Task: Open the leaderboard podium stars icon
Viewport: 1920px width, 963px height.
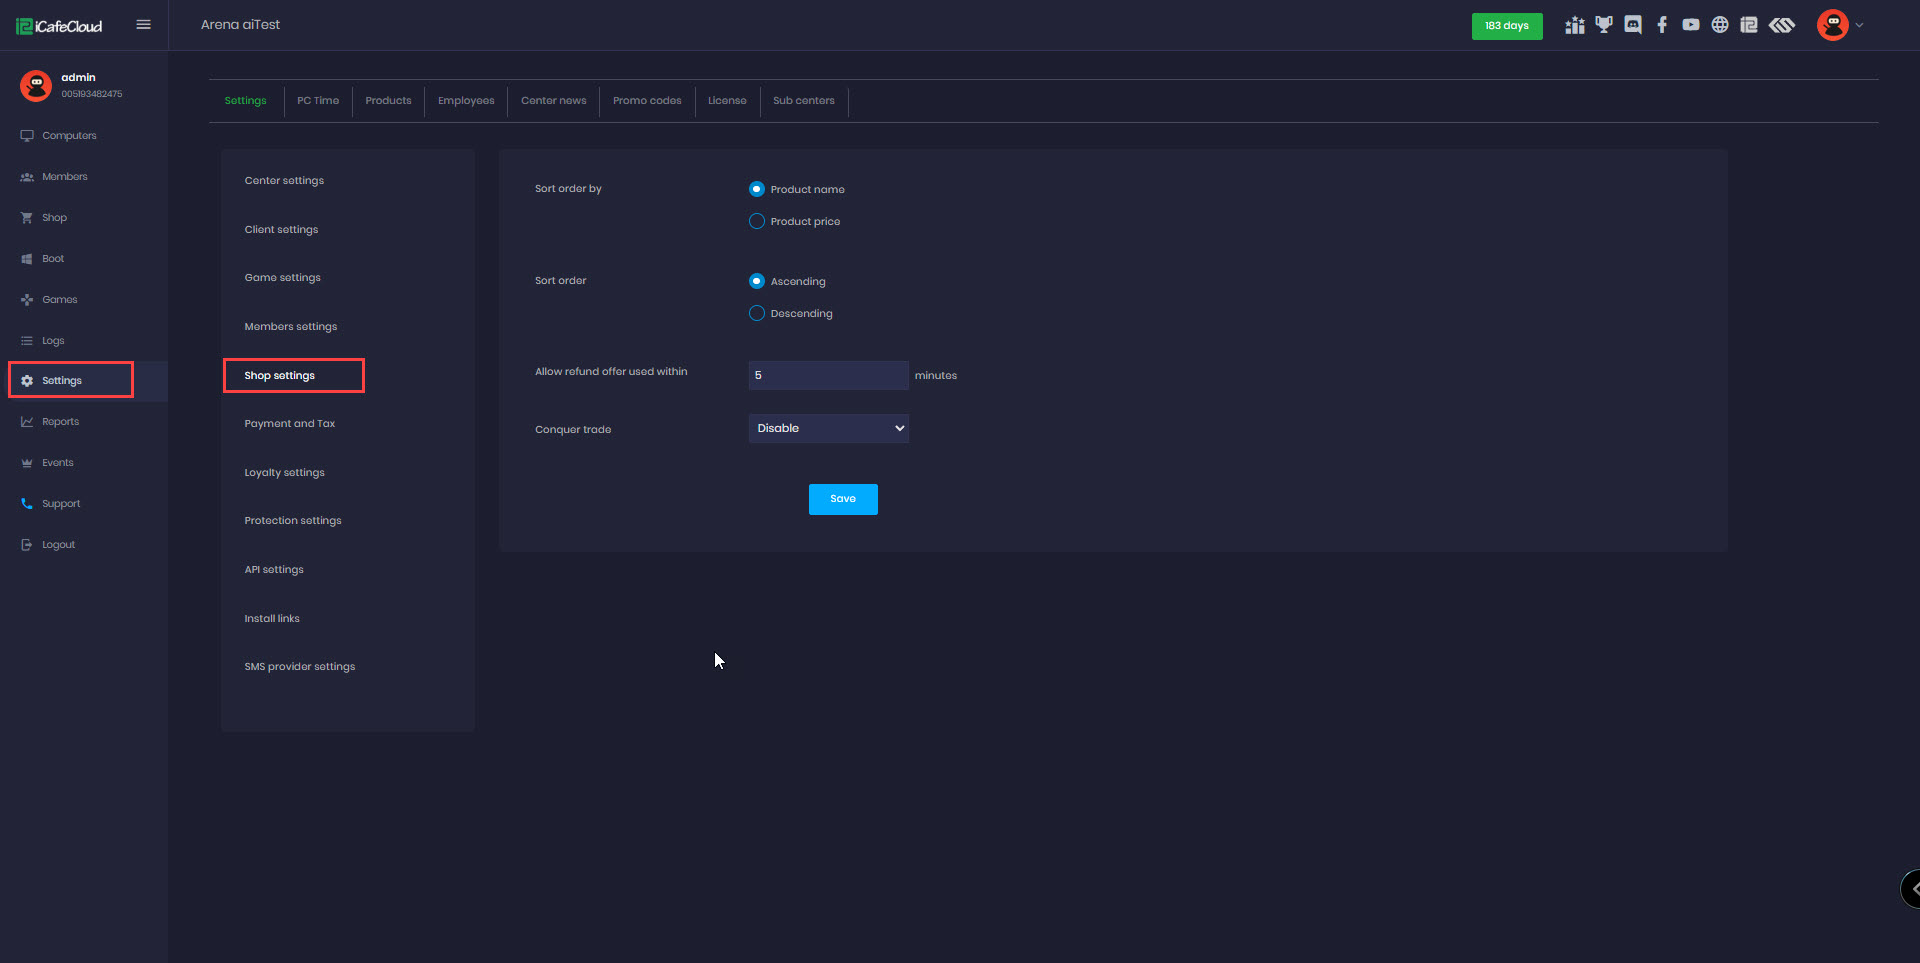Action: (1575, 25)
